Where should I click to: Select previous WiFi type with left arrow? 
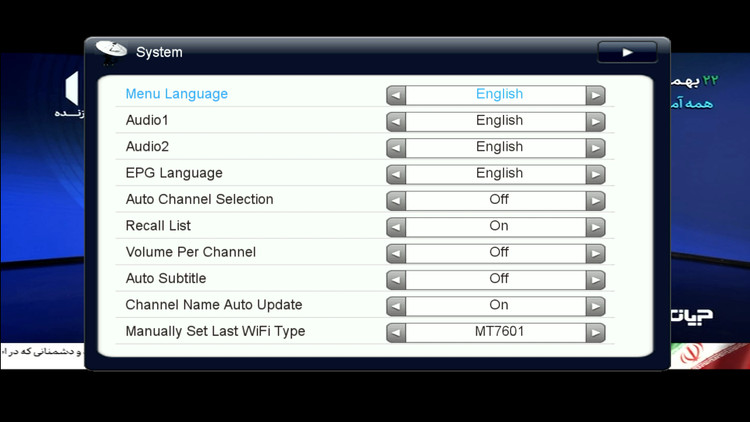pyautogui.click(x=396, y=332)
